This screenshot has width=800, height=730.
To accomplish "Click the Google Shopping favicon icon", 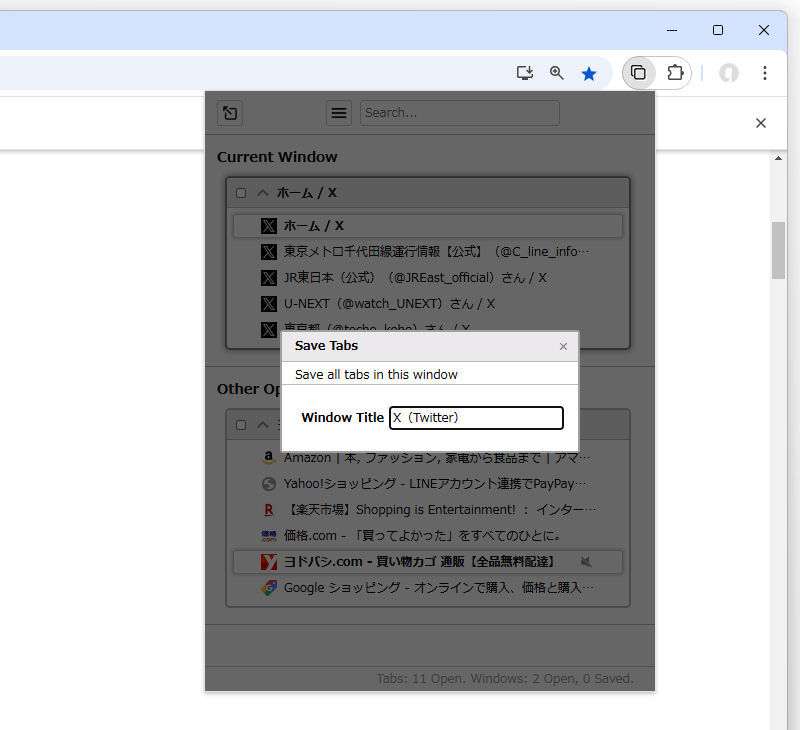I will [x=269, y=588].
